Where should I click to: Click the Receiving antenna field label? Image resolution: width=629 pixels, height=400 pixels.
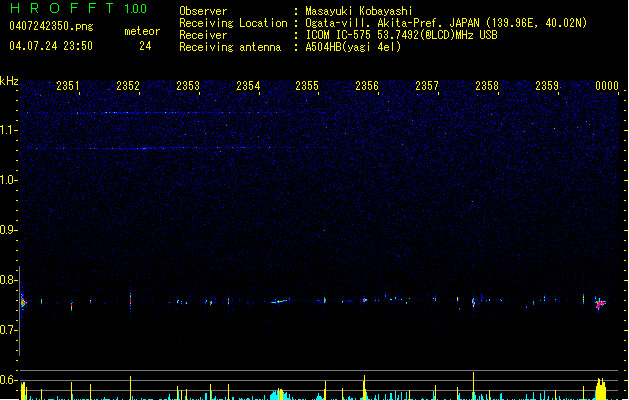click(x=230, y=47)
